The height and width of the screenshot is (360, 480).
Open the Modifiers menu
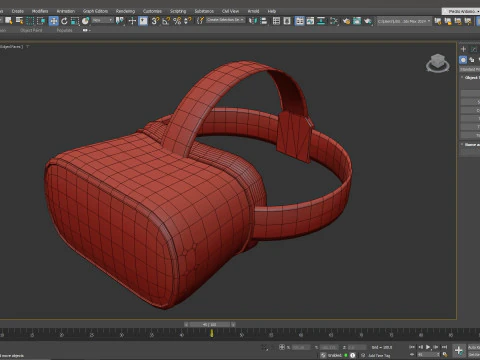tap(40, 11)
